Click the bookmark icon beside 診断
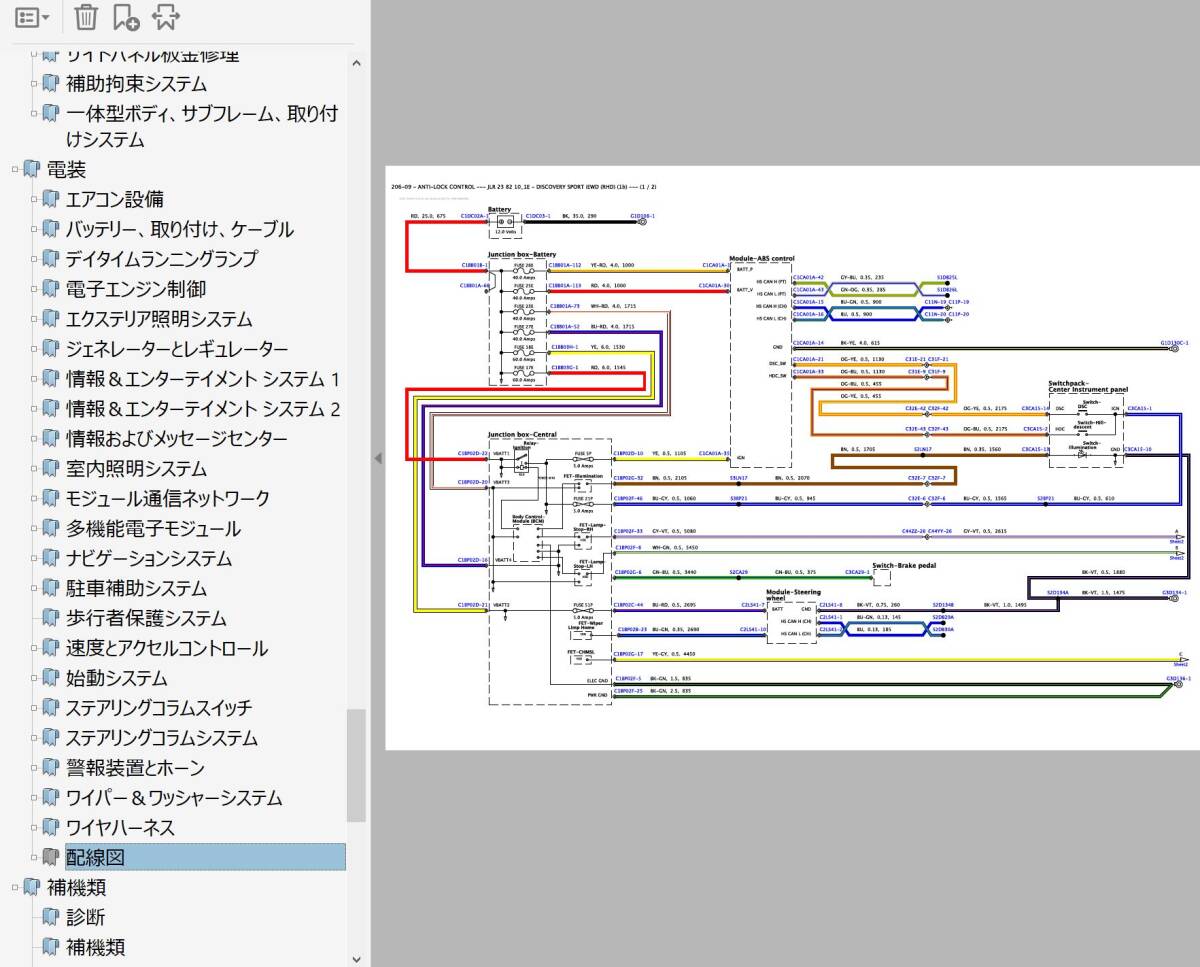1200x967 pixels. [x=51, y=917]
